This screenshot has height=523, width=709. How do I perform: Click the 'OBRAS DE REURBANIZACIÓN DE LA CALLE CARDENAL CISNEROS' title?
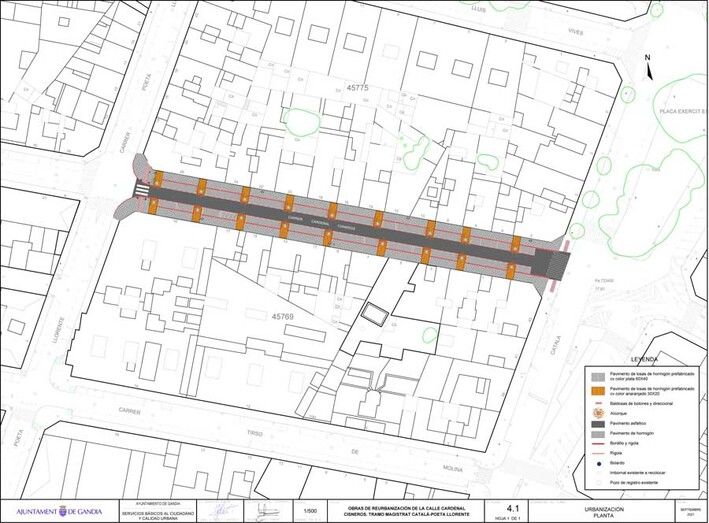404,511
